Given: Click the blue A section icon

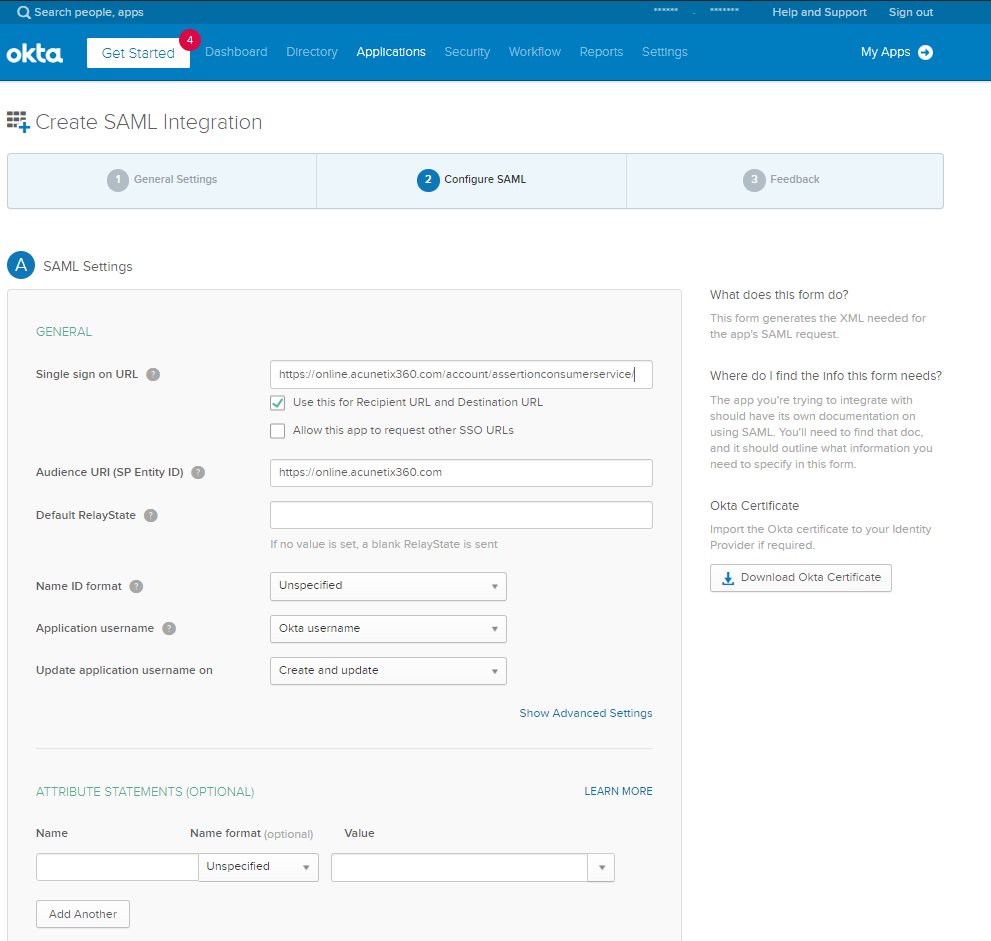Looking at the screenshot, I should 21,265.
